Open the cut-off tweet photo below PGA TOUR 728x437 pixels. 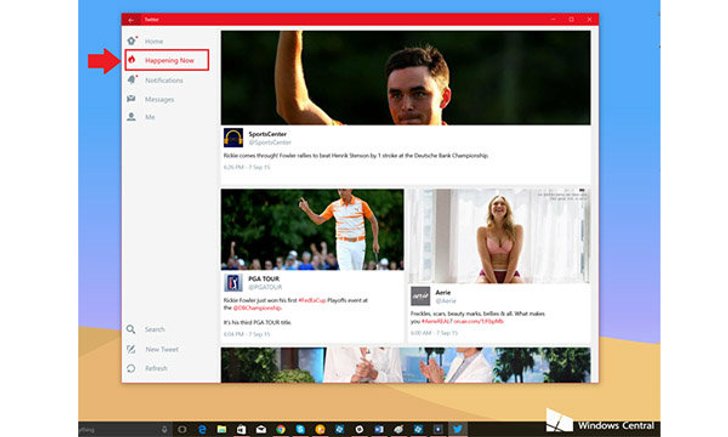pos(406,365)
